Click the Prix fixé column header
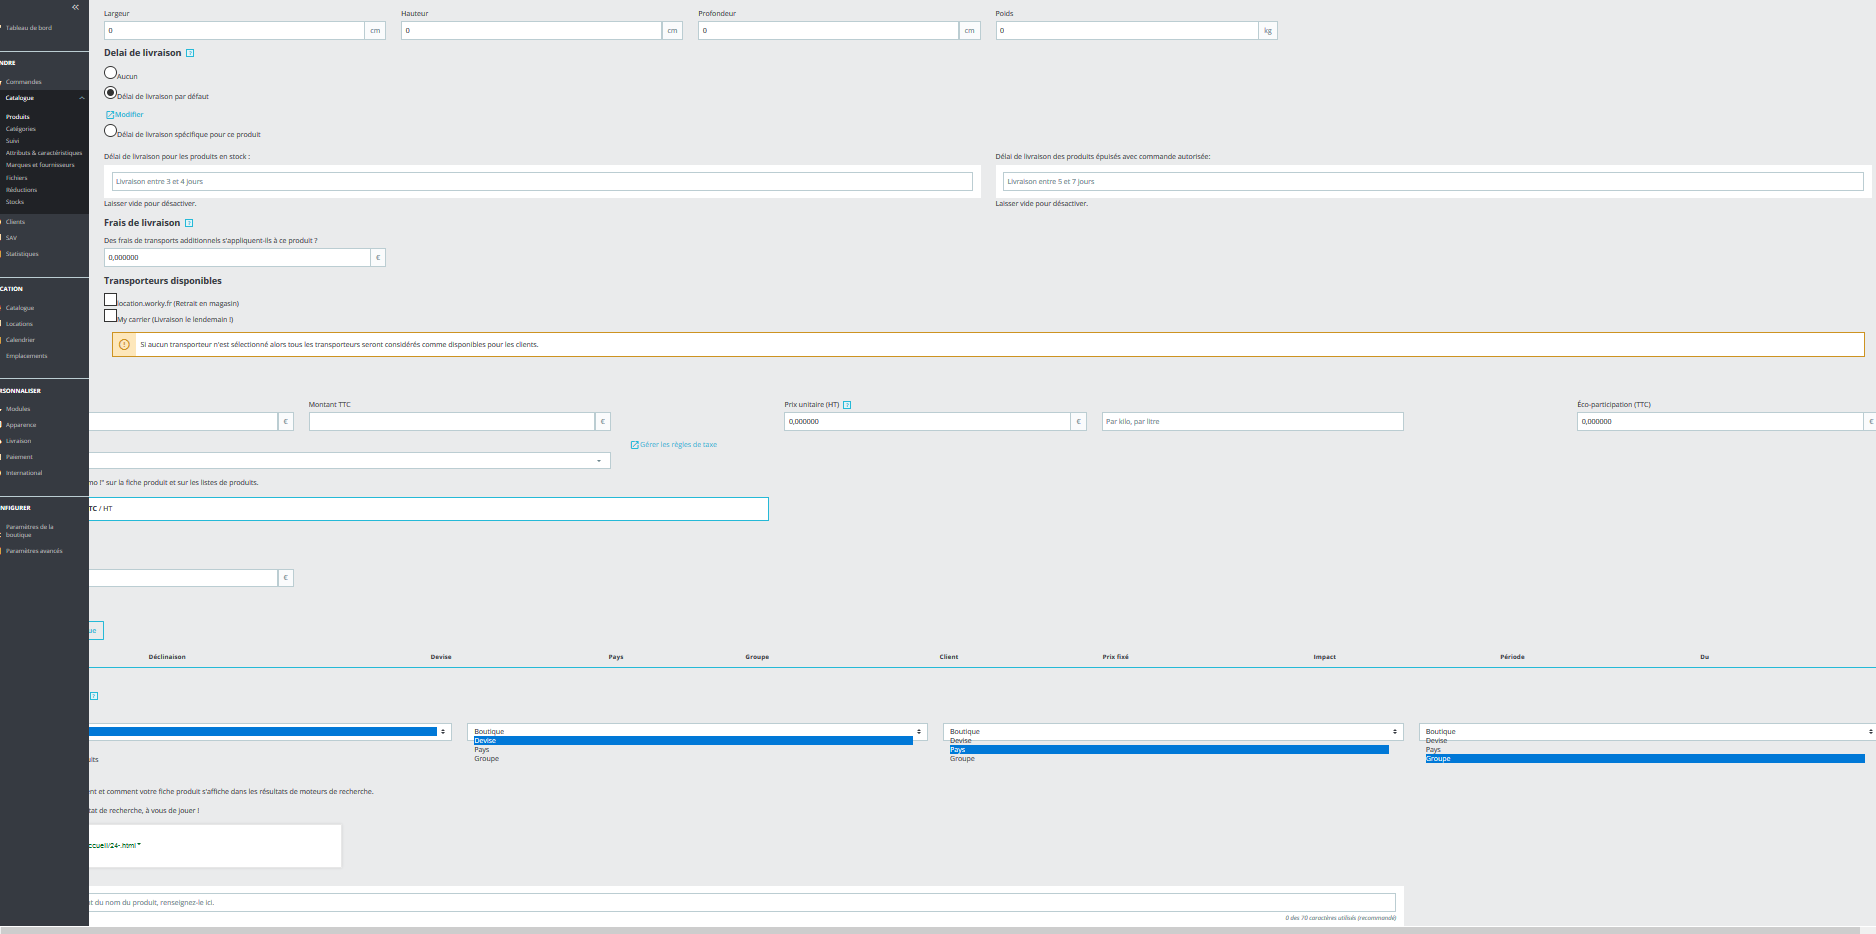The width and height of the screenshot is (1876, 934). (1116, 657)
